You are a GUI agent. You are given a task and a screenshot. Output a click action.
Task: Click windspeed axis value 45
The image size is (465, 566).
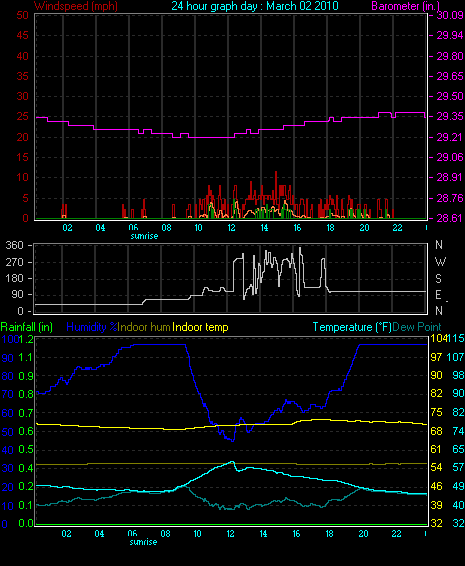pos(22,35)
